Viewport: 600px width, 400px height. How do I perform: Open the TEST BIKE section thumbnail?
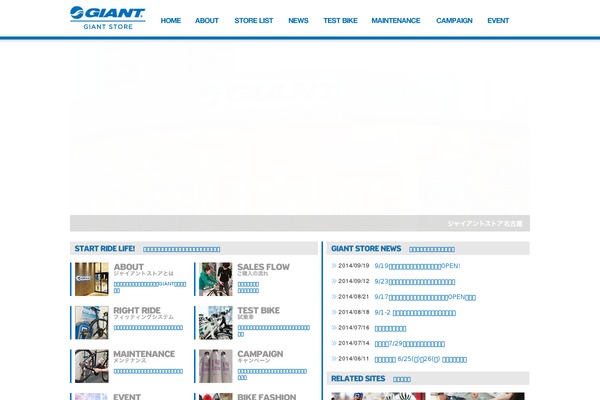[x=215, y=323]
